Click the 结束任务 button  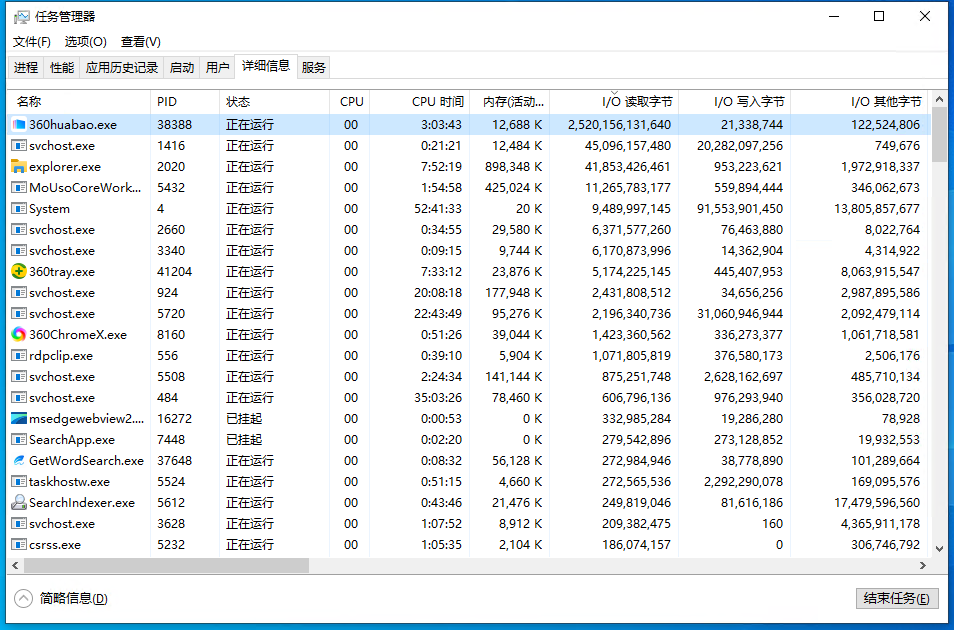897,598
